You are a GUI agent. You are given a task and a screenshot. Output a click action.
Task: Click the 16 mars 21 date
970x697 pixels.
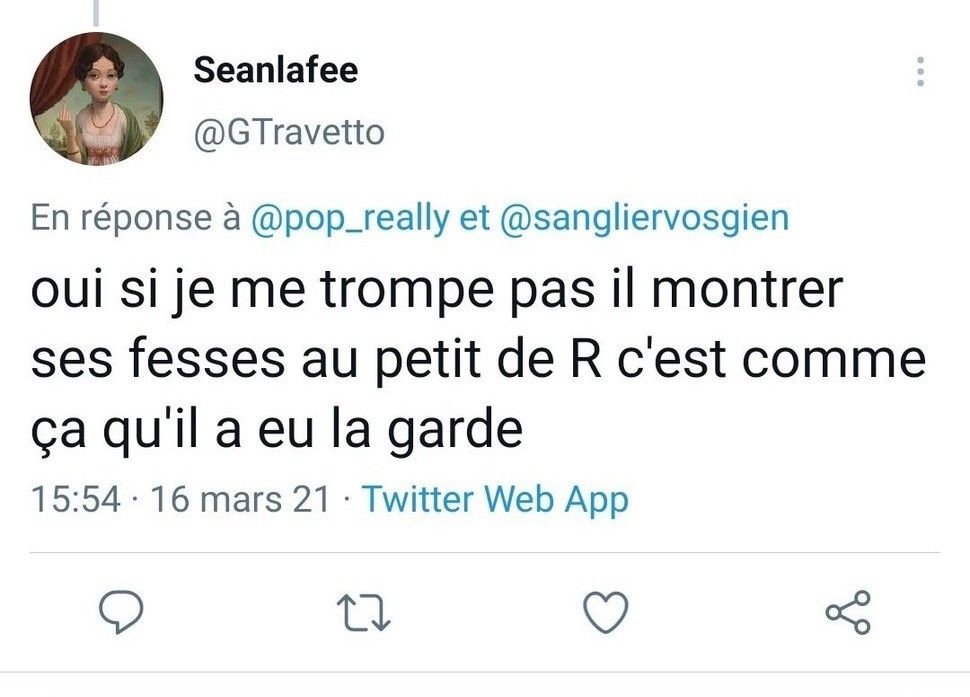(x=238, y=498)
